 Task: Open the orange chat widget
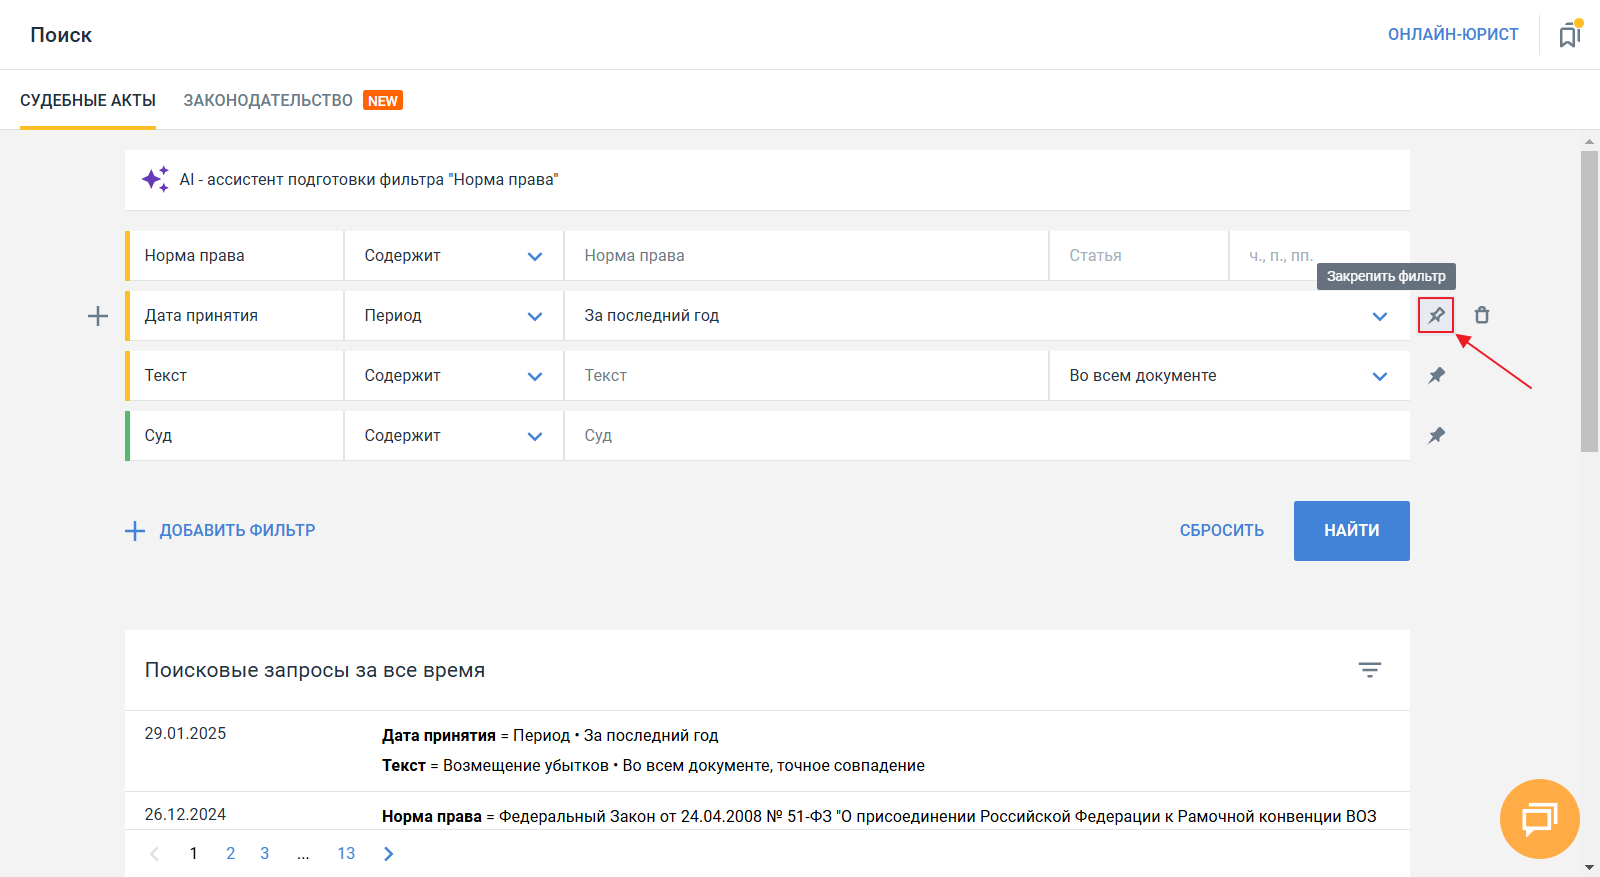click(1540, 819)
